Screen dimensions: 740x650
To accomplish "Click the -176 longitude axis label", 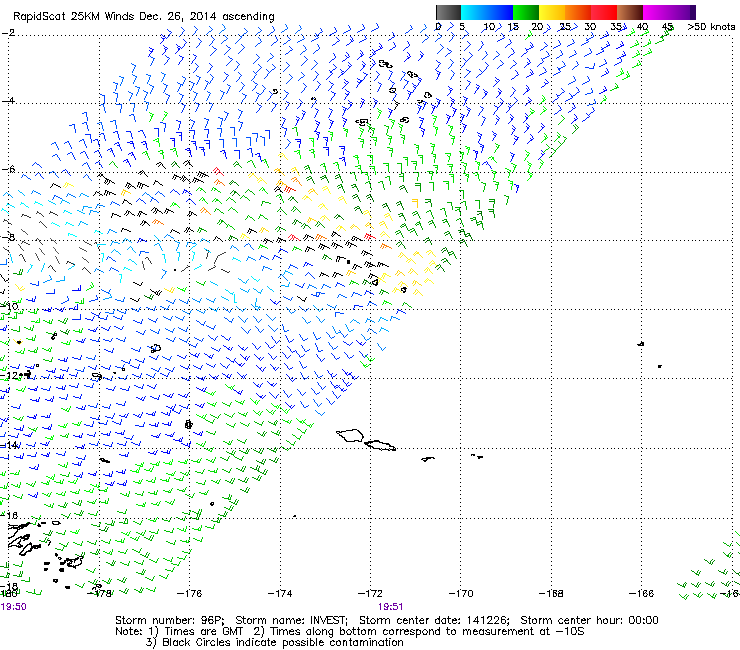I will click(x=189, y=593).
